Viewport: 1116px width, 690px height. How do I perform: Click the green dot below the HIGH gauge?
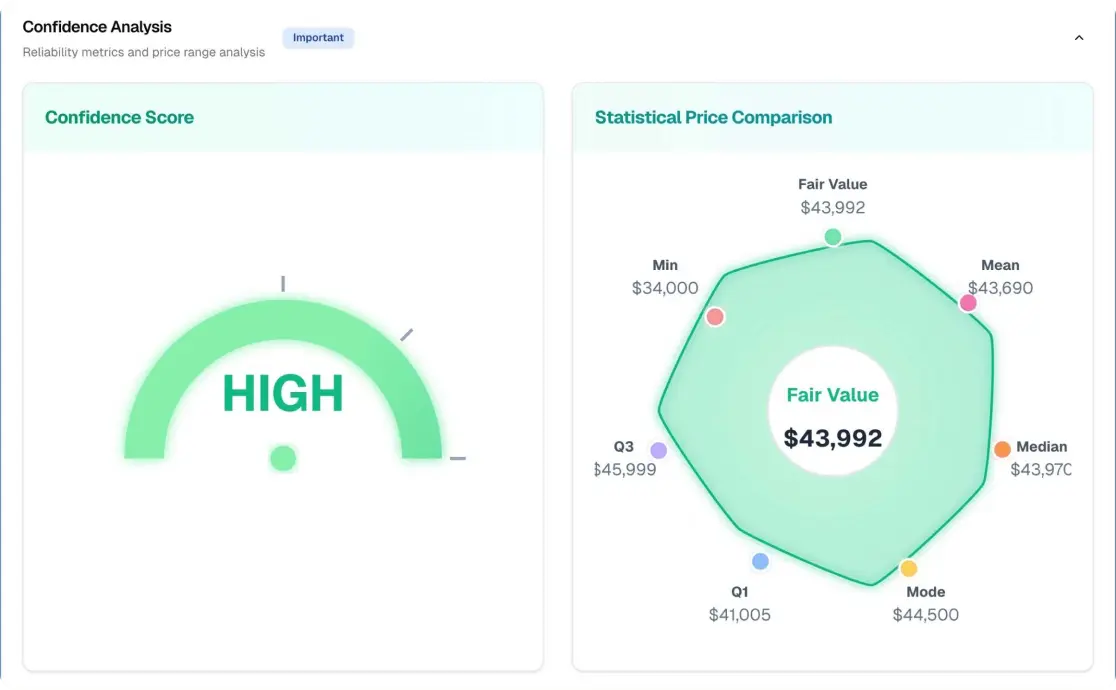click(282, 458)
